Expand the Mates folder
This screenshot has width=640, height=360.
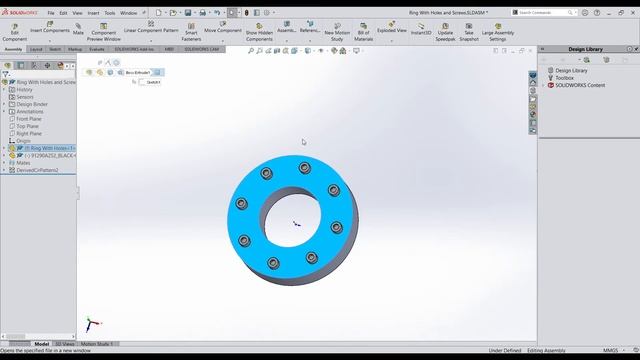[4, 163]
